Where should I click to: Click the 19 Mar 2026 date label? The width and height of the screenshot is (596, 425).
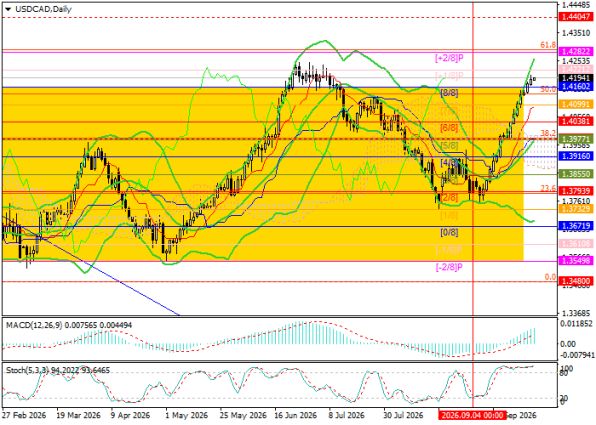pos(79,414)
